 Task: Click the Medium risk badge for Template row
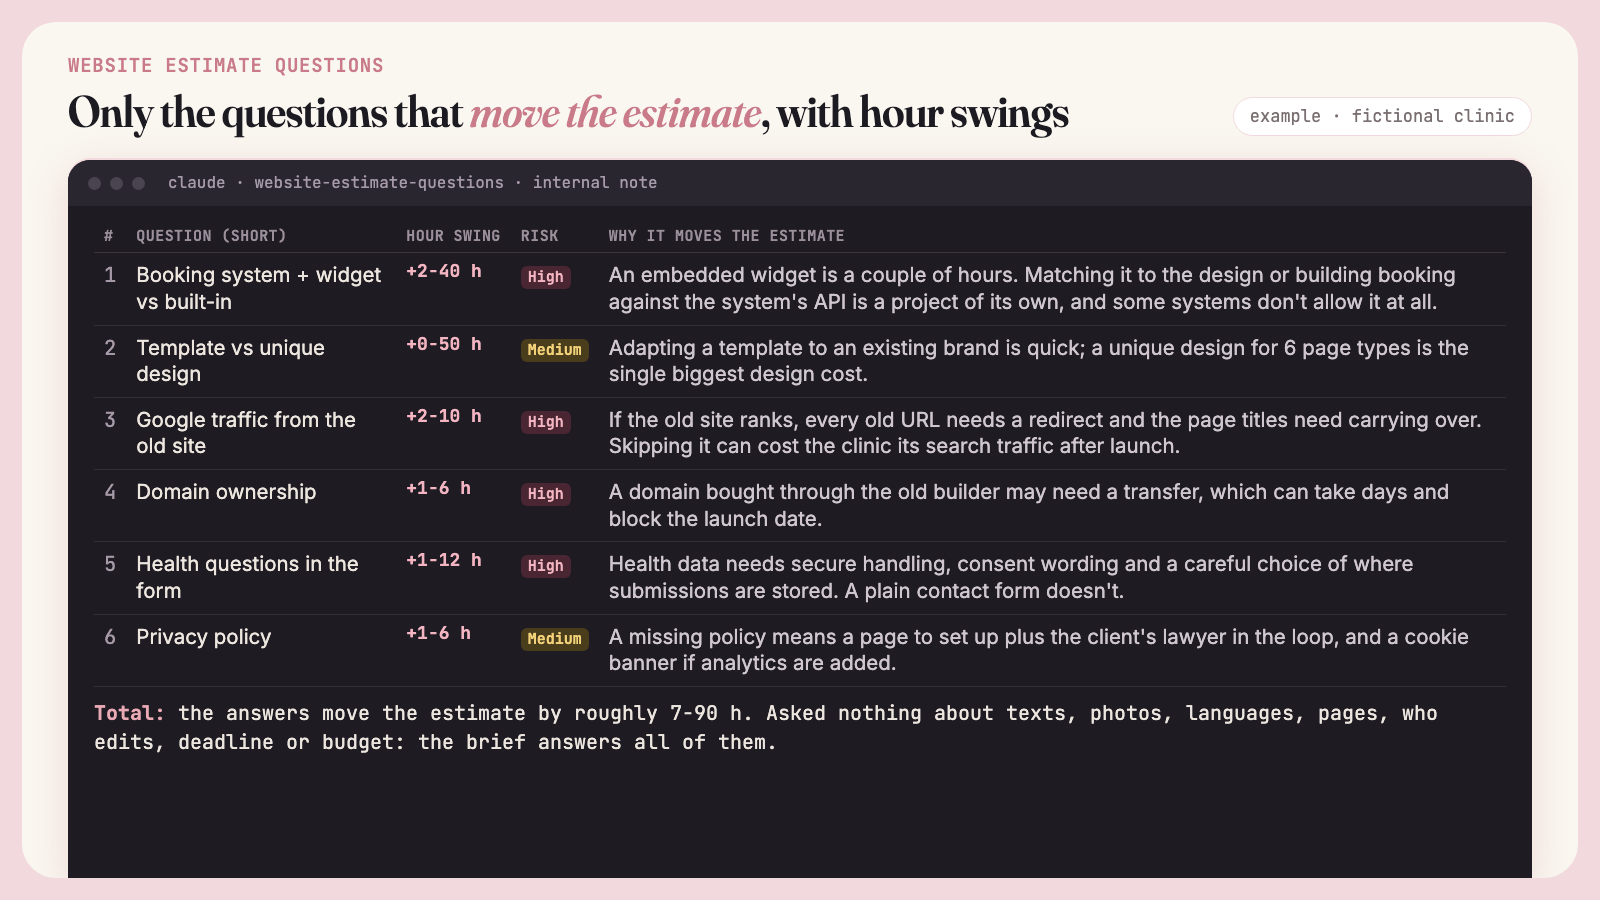pyautogui.click(x=555, y=350)
